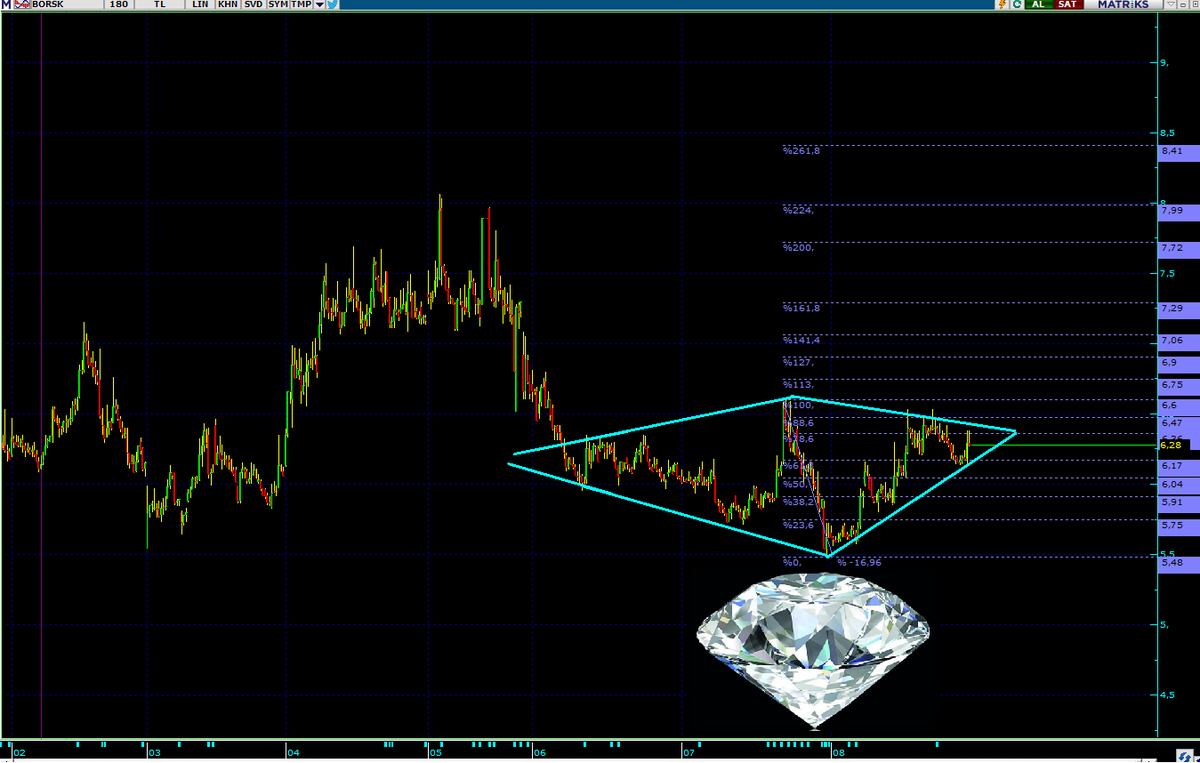Expand dropdown arrow next to TMP

click(319, 5)
